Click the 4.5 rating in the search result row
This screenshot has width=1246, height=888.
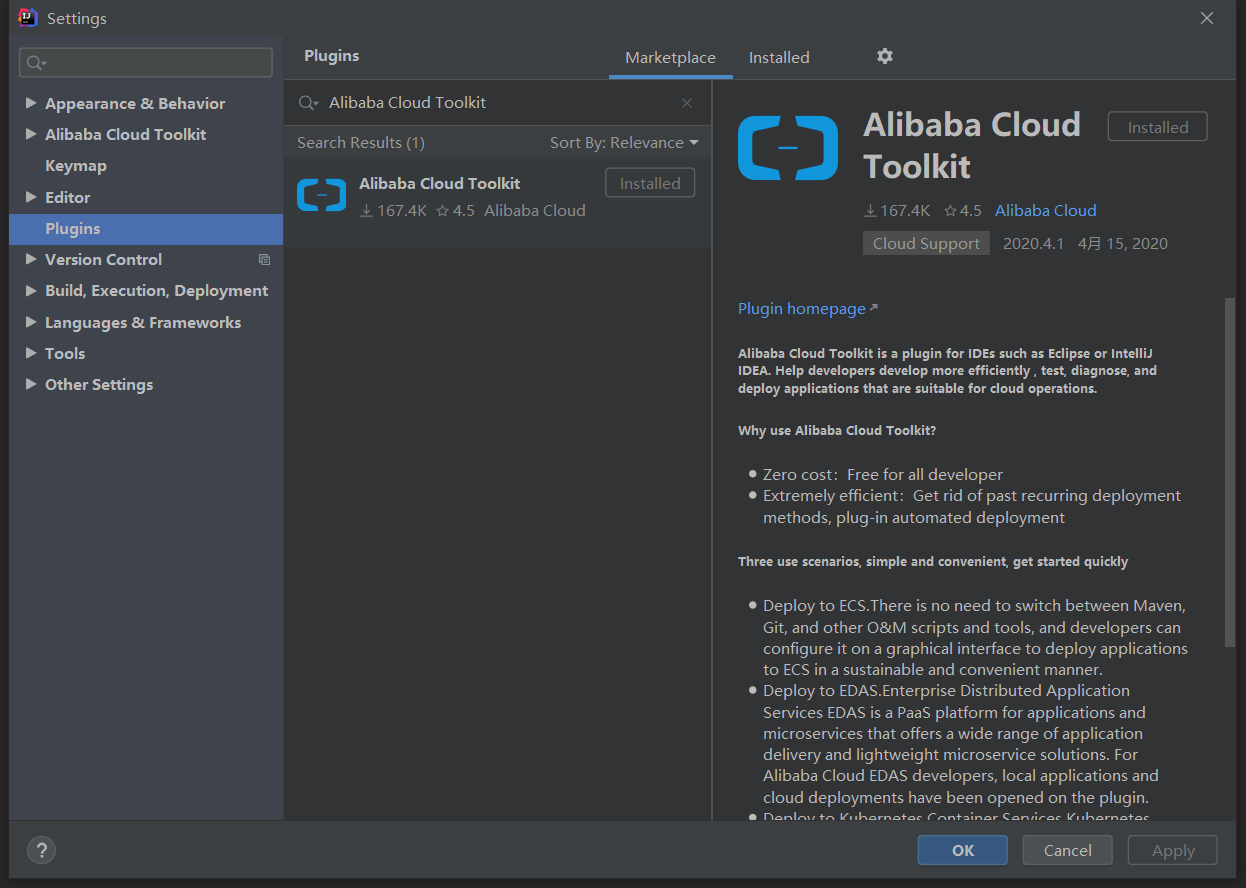(x=456, y=210)
